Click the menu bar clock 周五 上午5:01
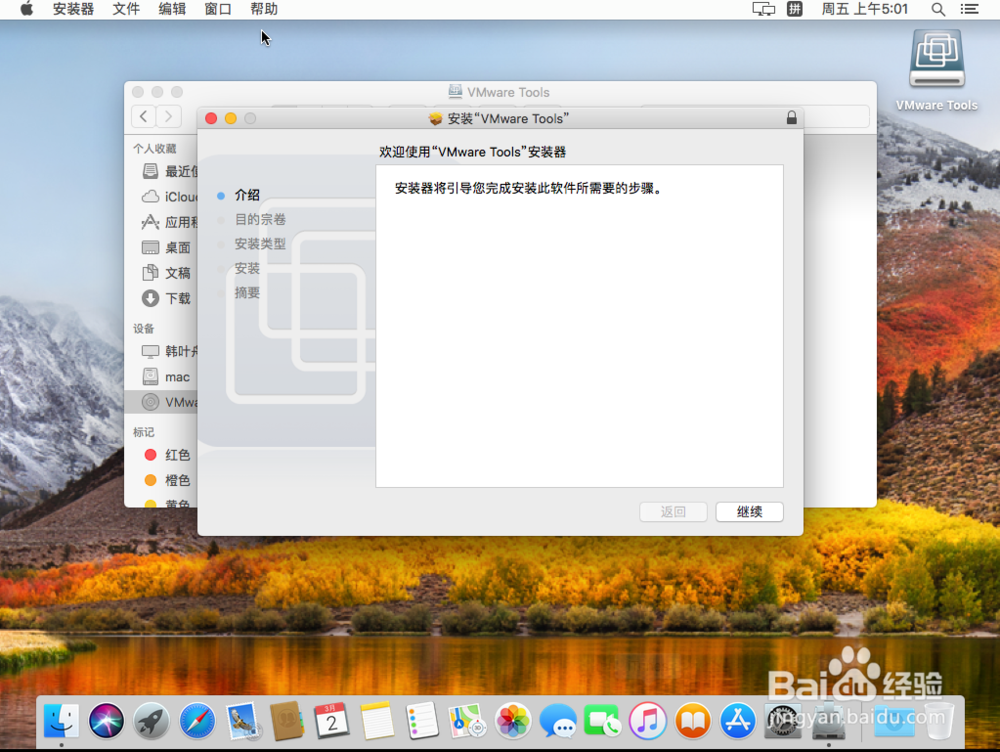Viewport: 1000px width, 752px height. (864, 9)
